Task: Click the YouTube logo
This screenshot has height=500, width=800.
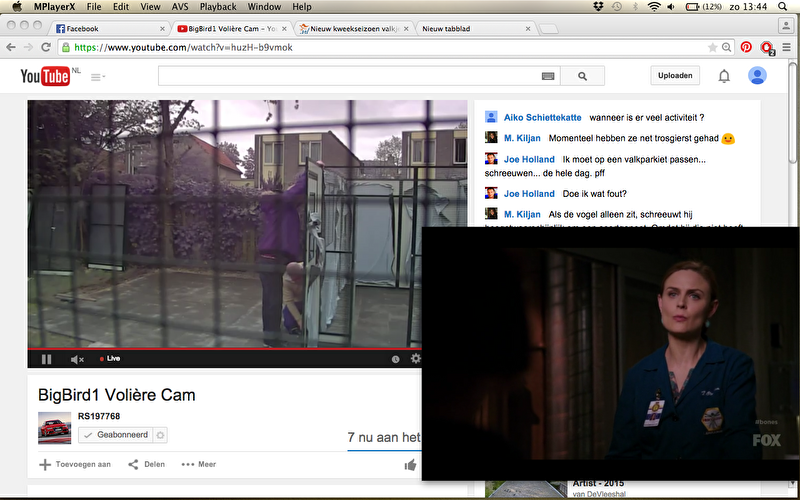Action: click(45, 76)
